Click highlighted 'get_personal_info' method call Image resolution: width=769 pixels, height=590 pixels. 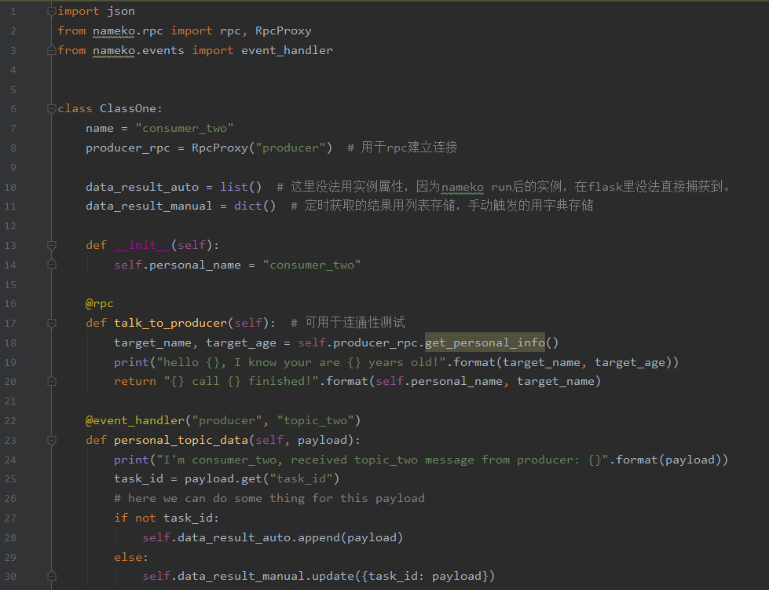tap(485, 342)
